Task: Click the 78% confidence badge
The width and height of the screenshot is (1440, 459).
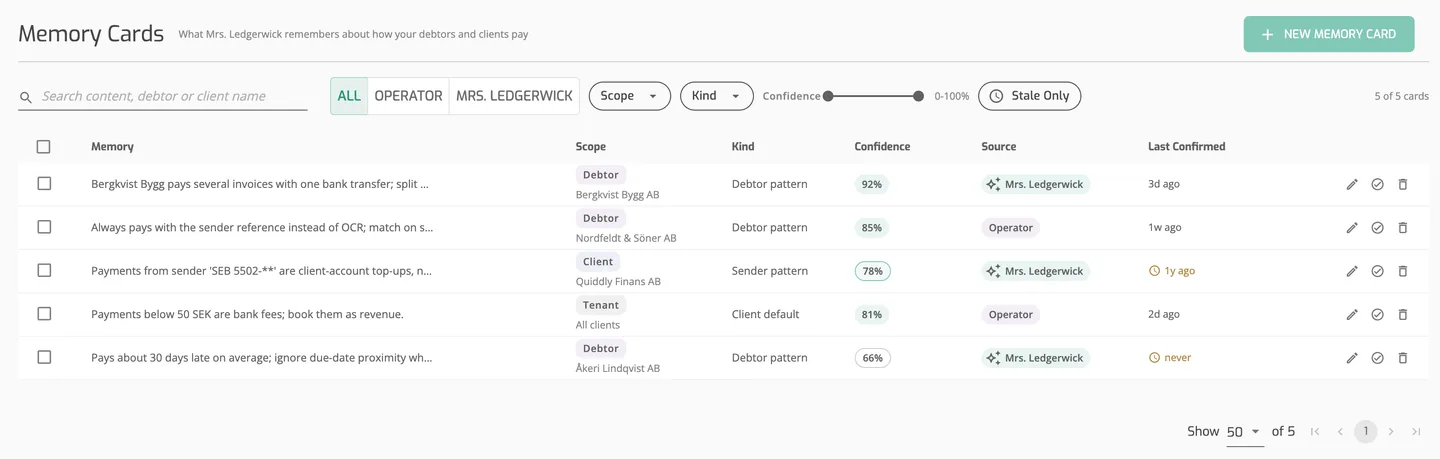Action: click(x=872, y=271)
